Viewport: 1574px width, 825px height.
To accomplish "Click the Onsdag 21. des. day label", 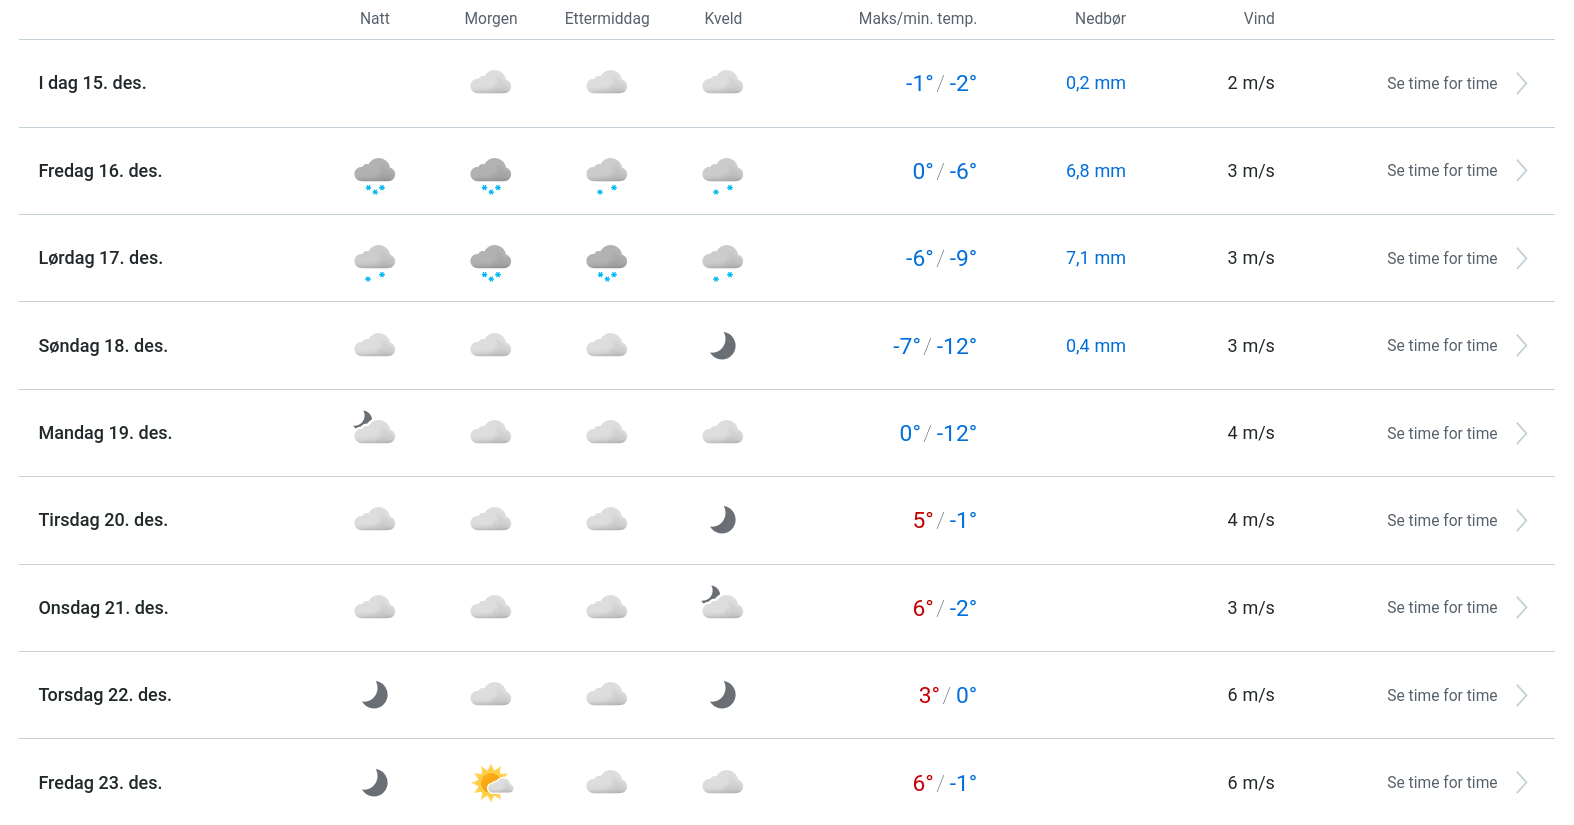I will tap(103, 608).
